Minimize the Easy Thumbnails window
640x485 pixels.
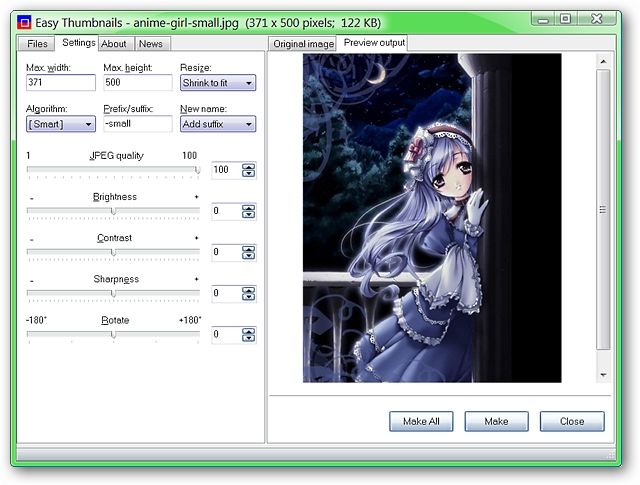(543, 19)
